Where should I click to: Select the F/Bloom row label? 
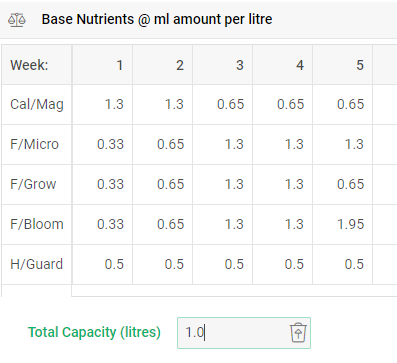tap(37, 224)
